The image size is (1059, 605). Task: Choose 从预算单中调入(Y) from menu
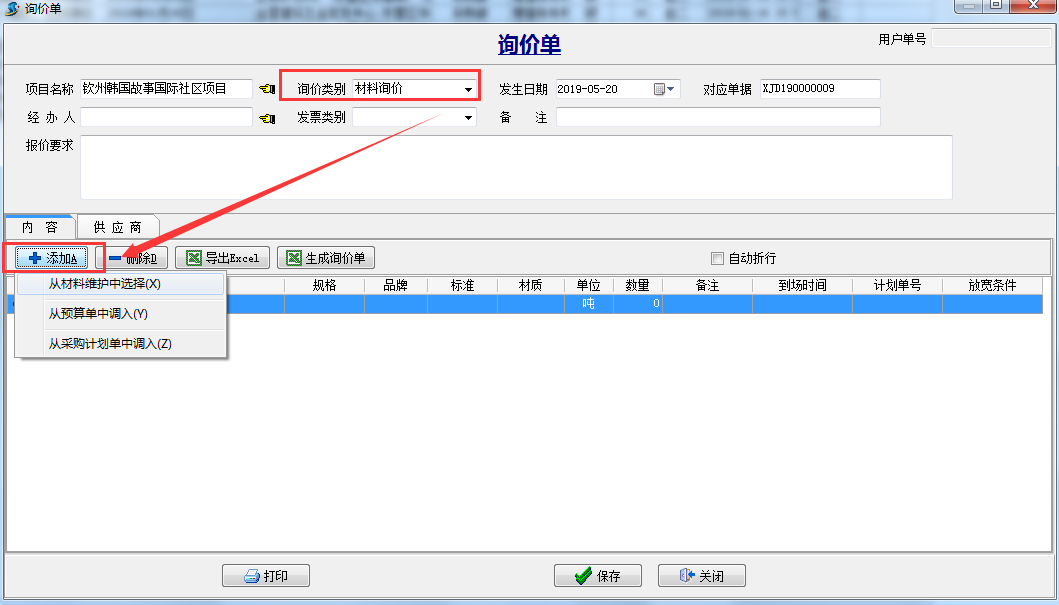tap(98, 314)
